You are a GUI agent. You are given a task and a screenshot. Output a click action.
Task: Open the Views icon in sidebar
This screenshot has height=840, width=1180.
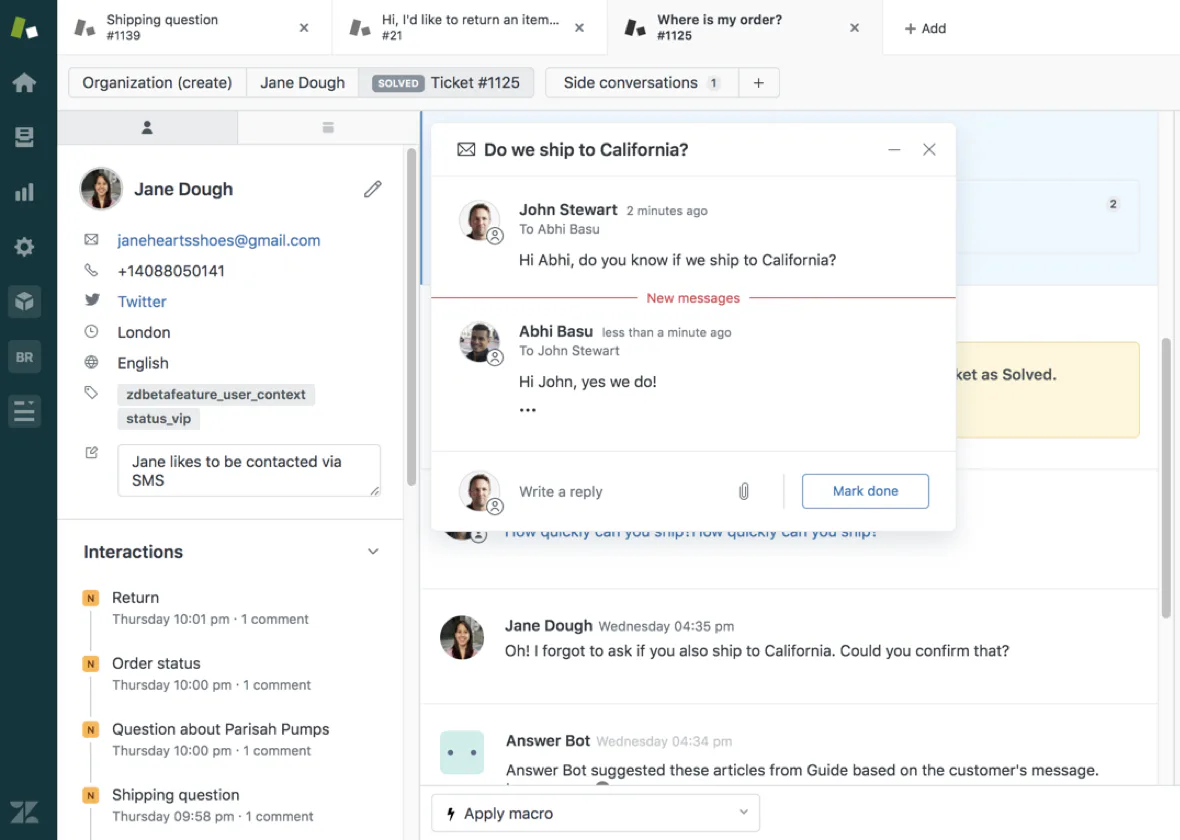tap(24, 138)
